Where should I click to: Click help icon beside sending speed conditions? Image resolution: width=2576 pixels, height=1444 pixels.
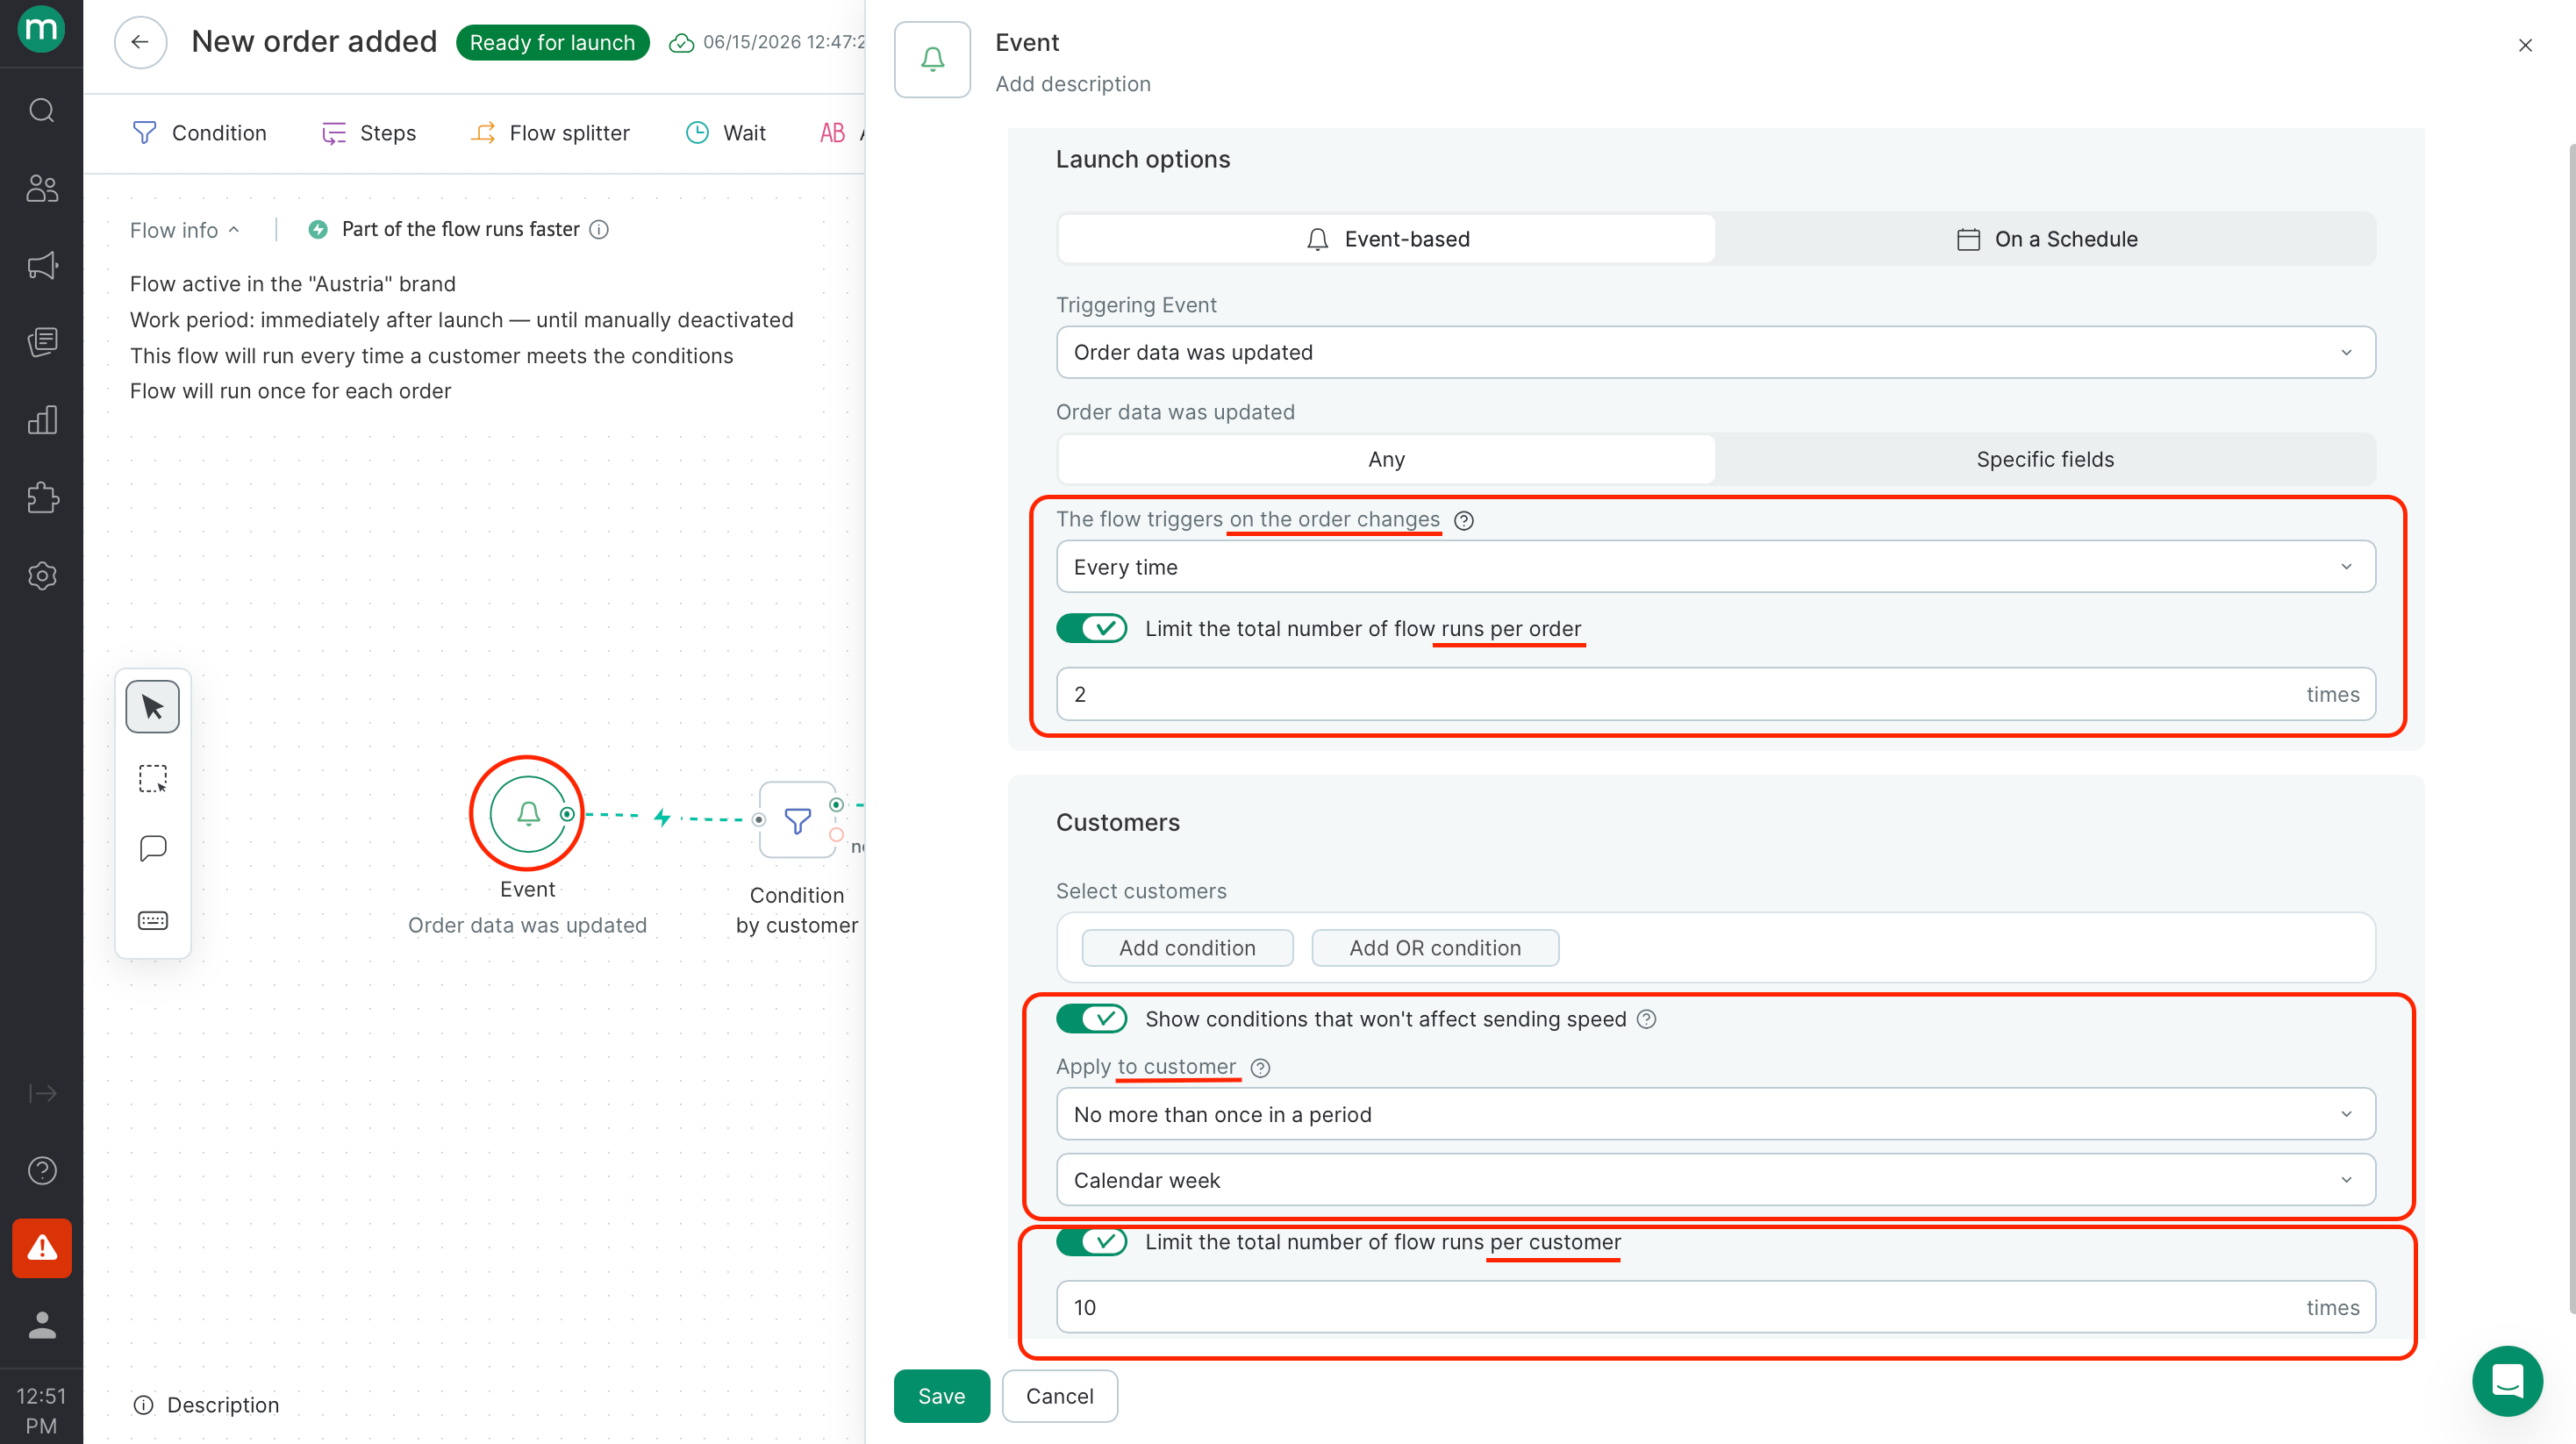[1646, 1019]
